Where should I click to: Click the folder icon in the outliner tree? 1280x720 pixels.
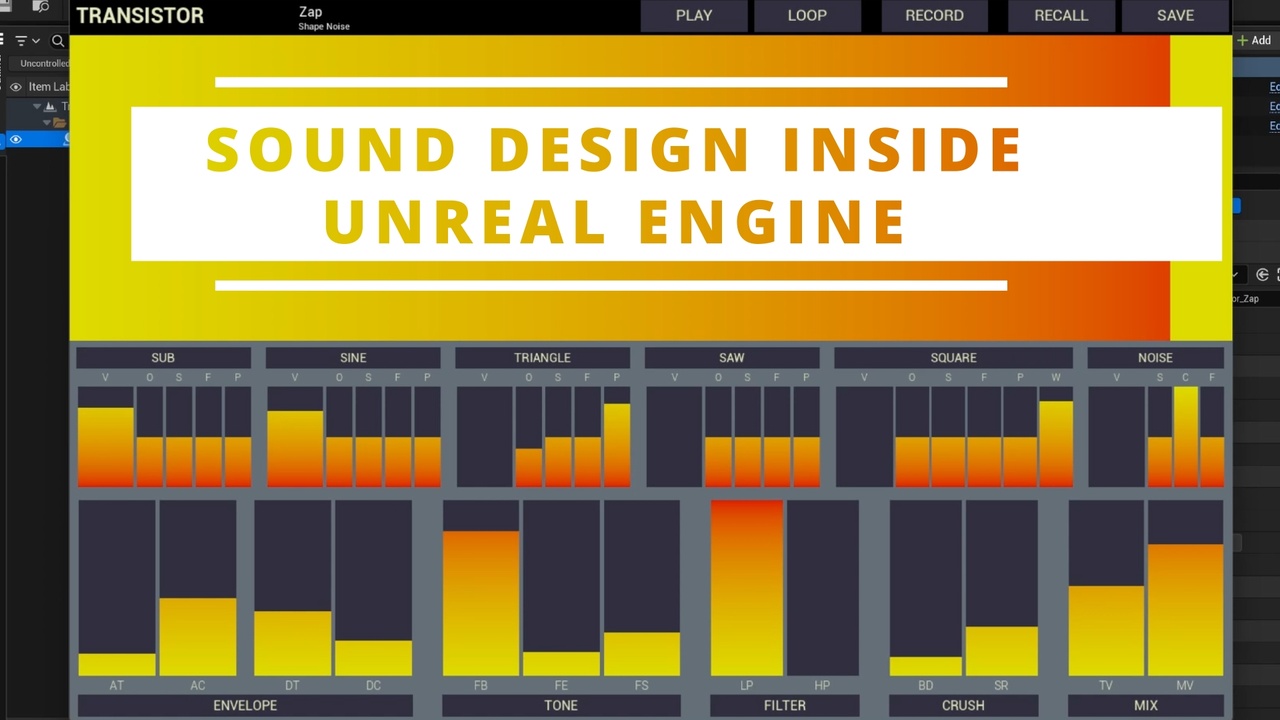(59, 122)
